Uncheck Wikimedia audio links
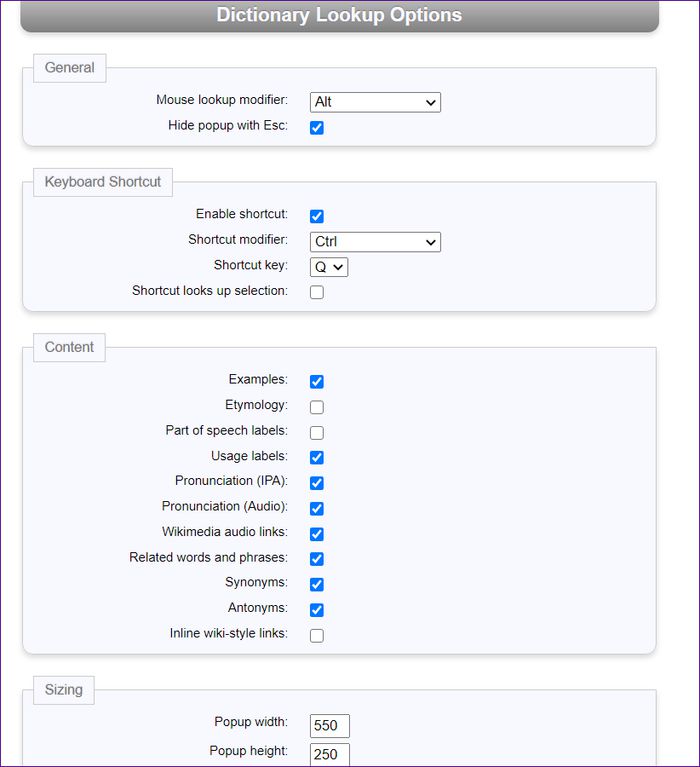This screenshot has height=767, width=700. 317,534
